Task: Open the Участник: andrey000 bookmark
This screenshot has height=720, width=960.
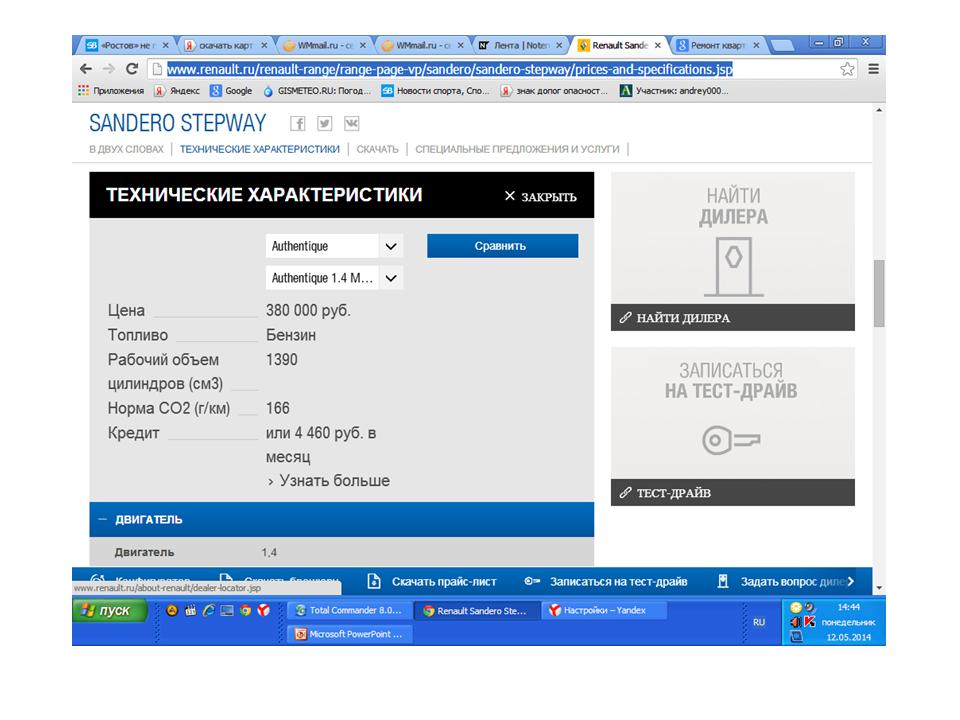Action: point(674,91)
